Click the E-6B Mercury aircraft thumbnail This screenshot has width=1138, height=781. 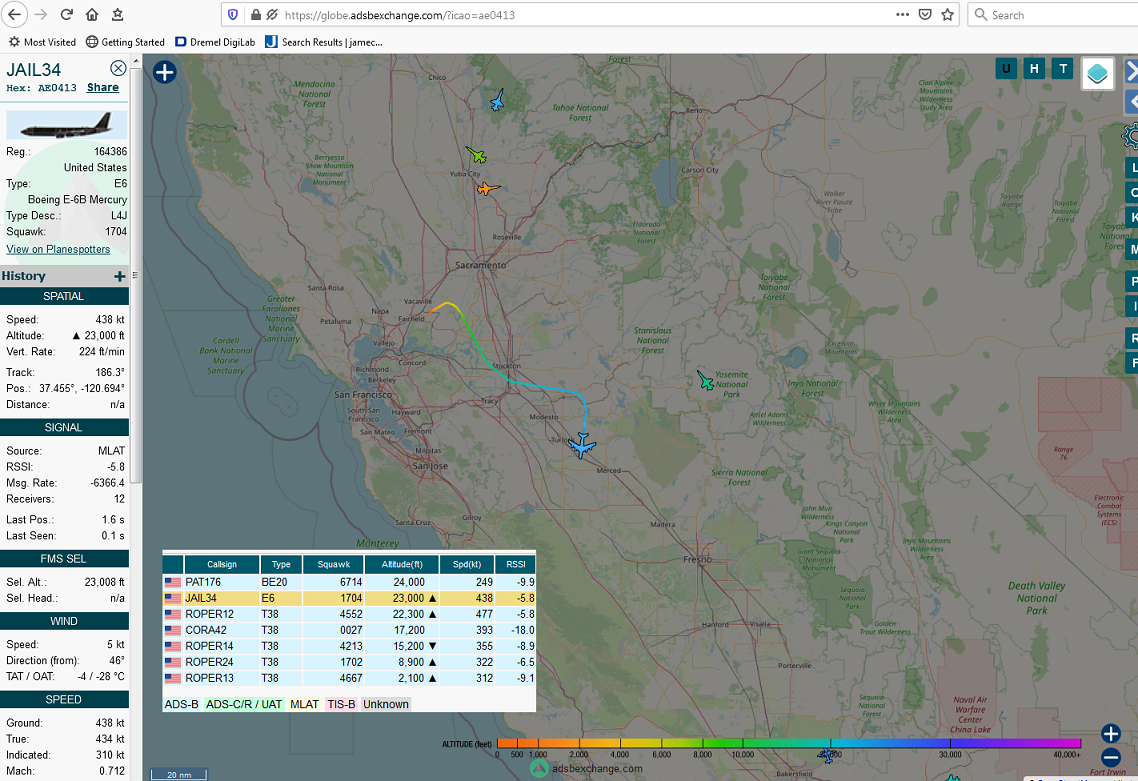click(67, 125)
